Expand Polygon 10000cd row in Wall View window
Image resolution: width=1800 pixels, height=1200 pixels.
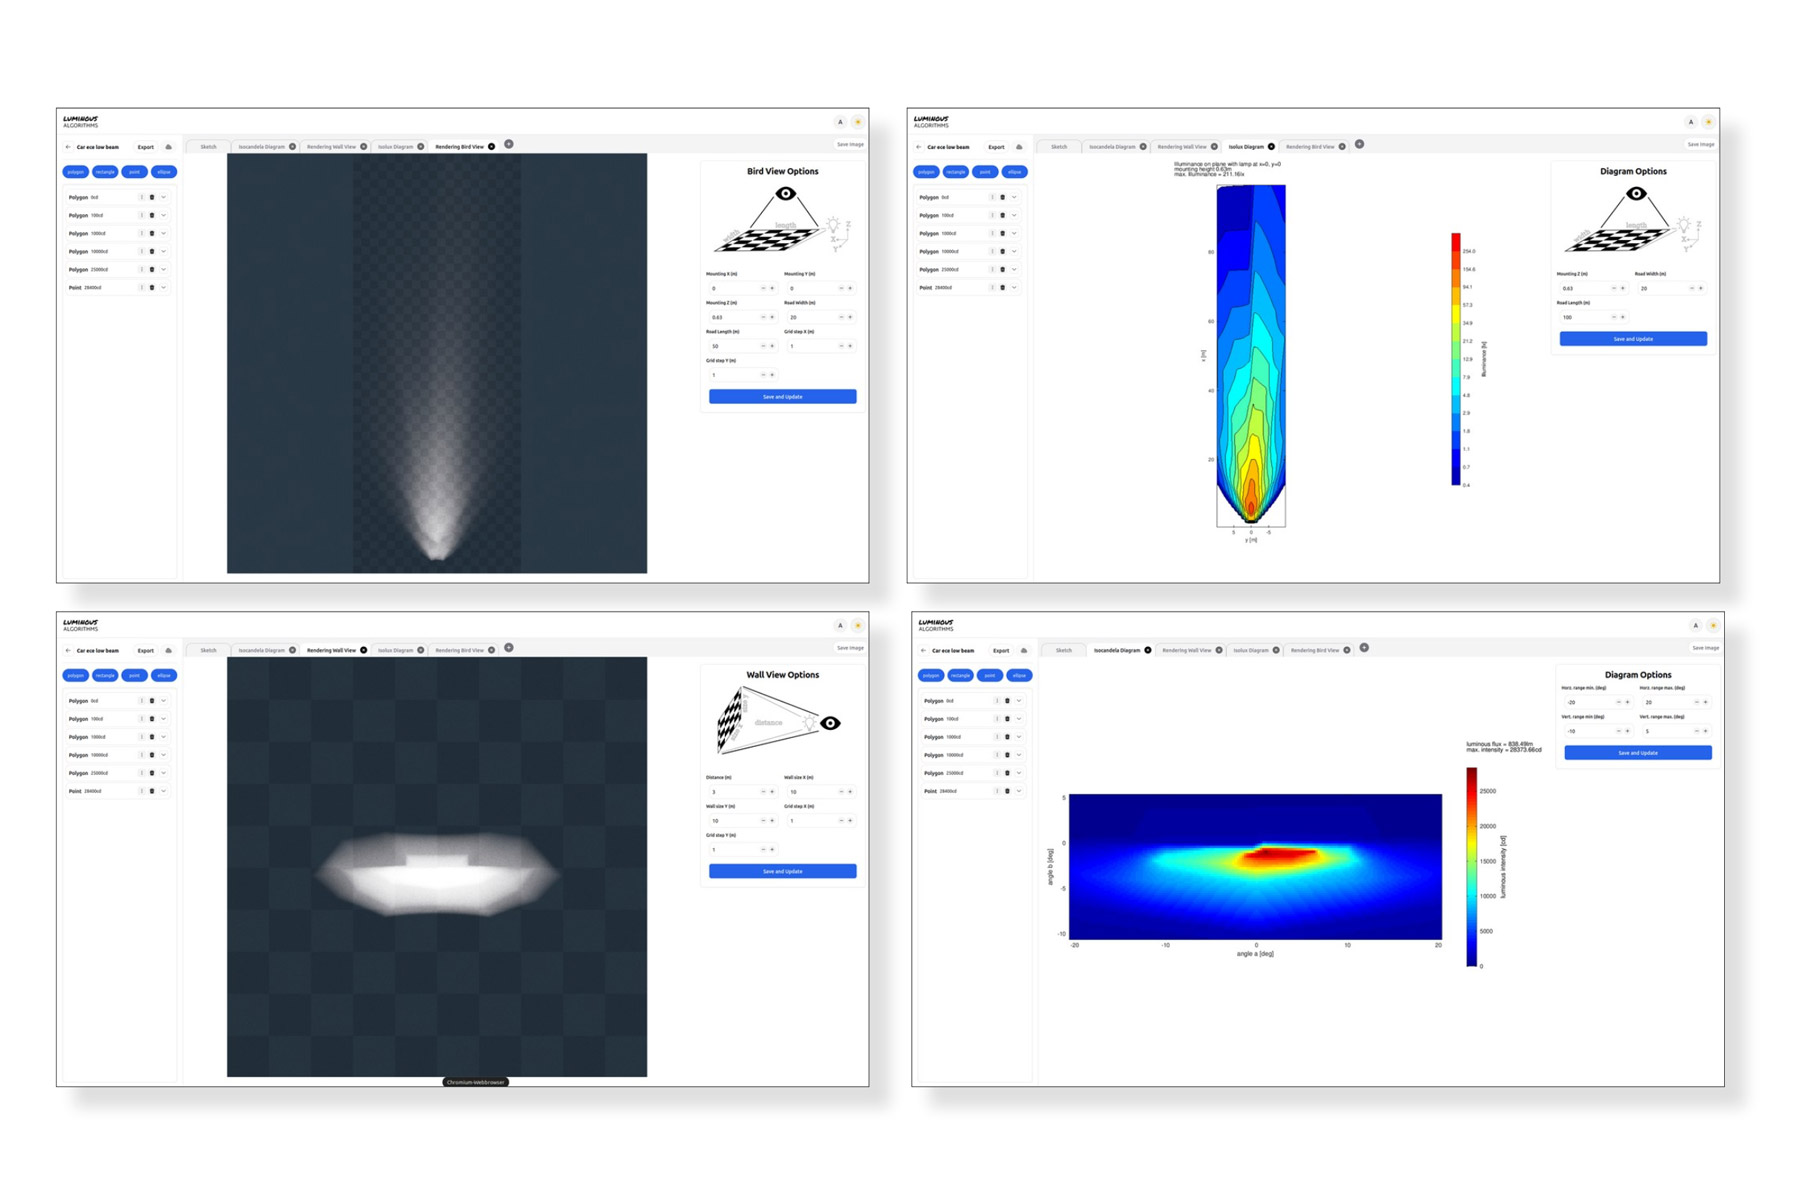[x=164, y=755]
